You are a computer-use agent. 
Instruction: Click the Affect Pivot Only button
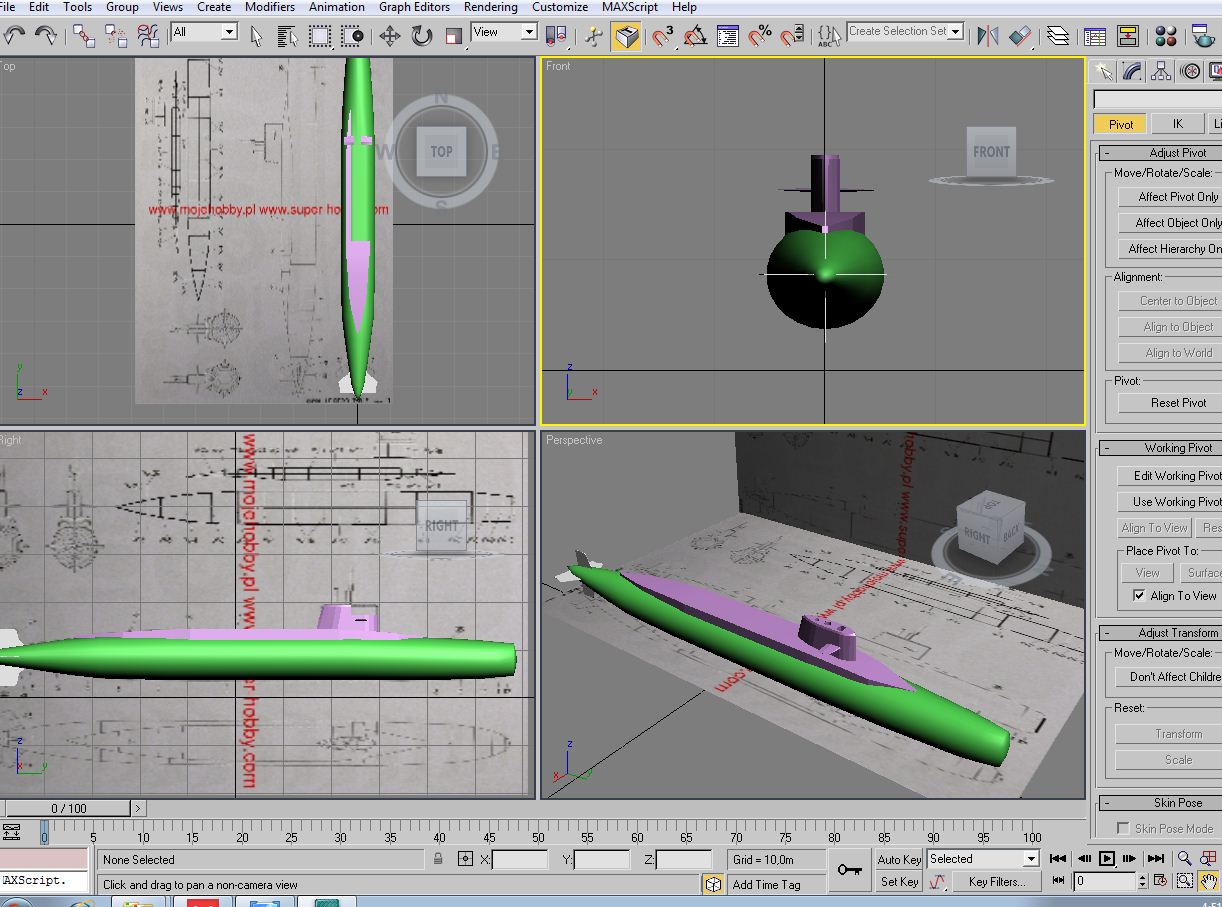tap(1172, 197)
